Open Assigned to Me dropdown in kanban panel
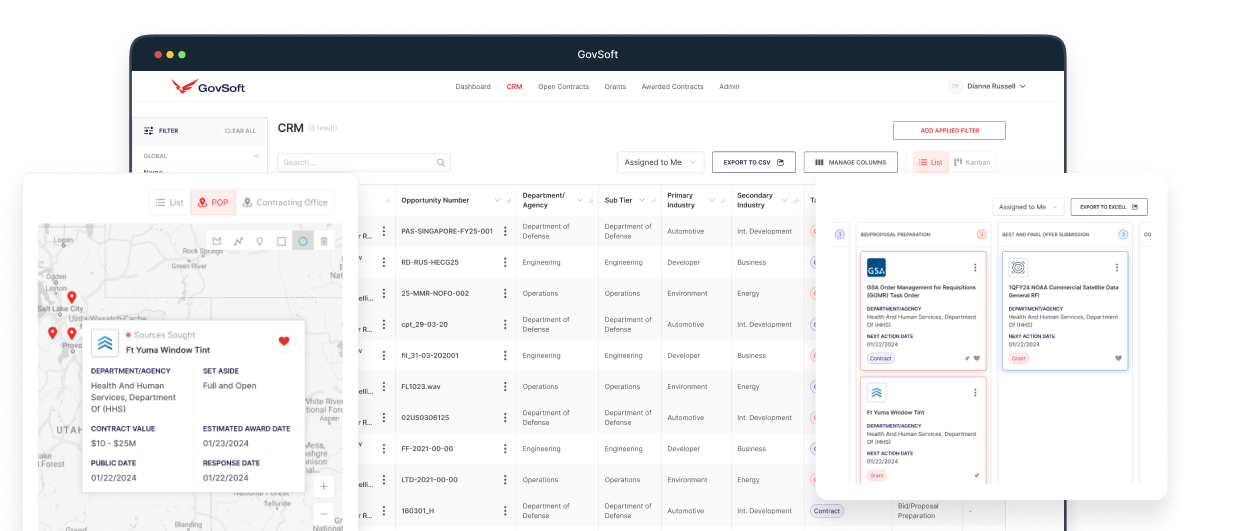Image resolution: width=1235 pixels, height=531 pixels. click(1027, 207)
